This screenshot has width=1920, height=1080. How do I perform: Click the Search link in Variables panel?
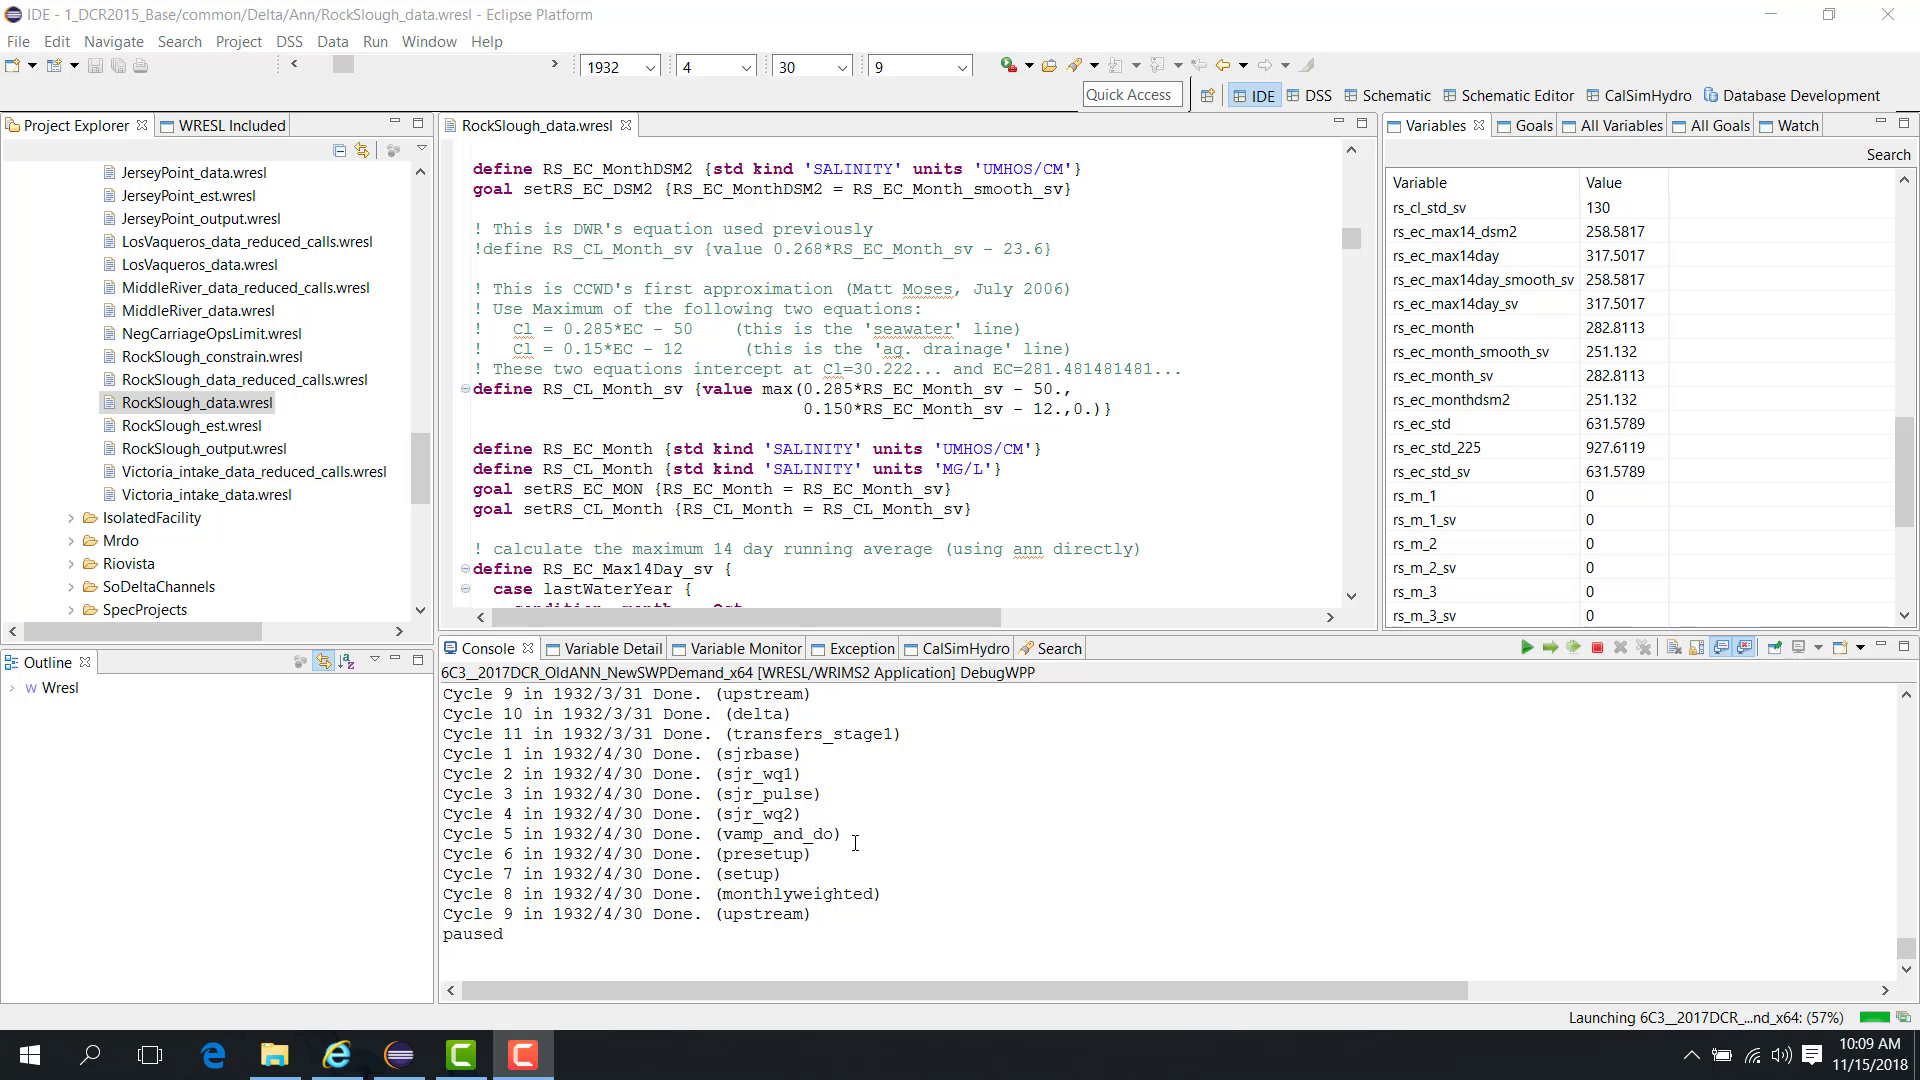pos(1888,154)
